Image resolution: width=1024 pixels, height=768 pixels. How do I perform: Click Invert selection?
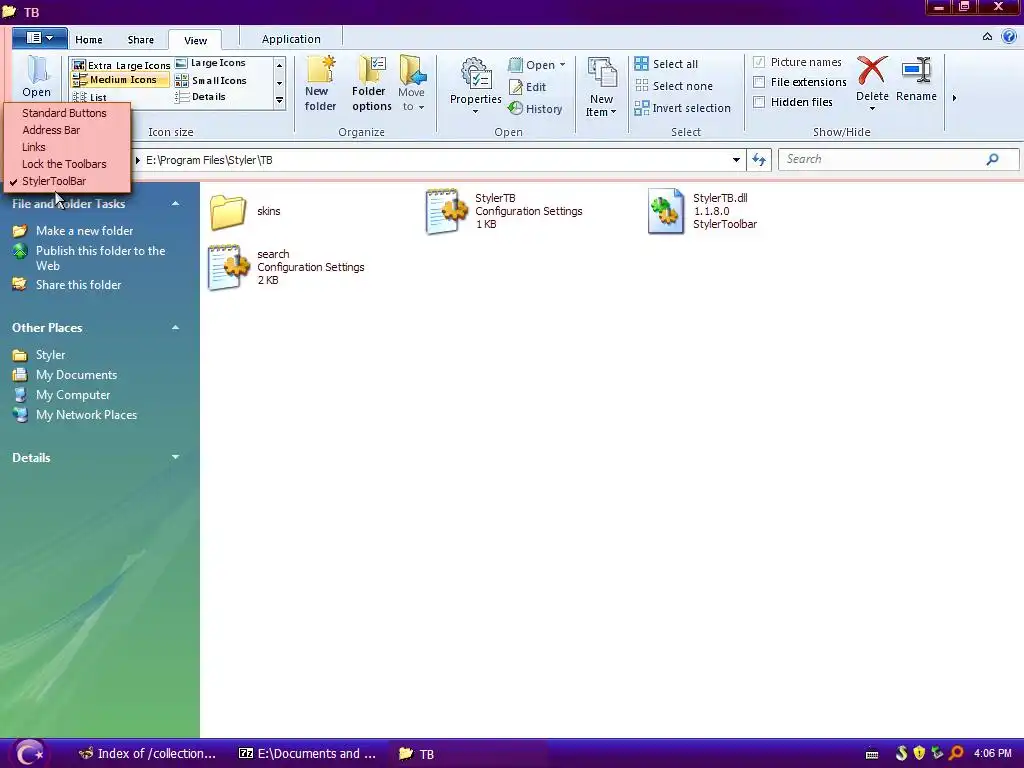682,108
